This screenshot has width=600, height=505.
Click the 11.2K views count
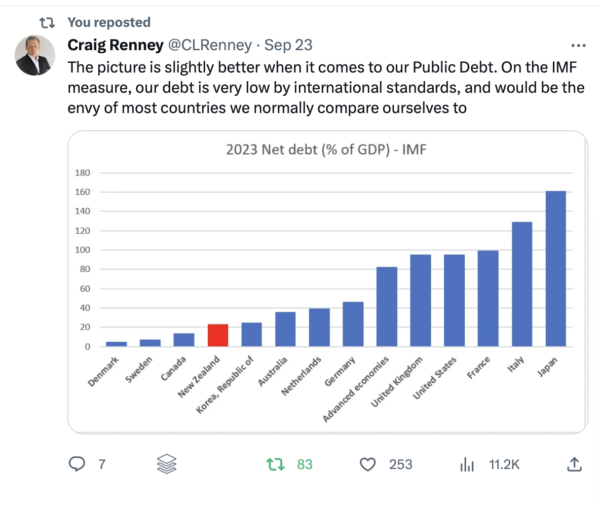point(501,464)
